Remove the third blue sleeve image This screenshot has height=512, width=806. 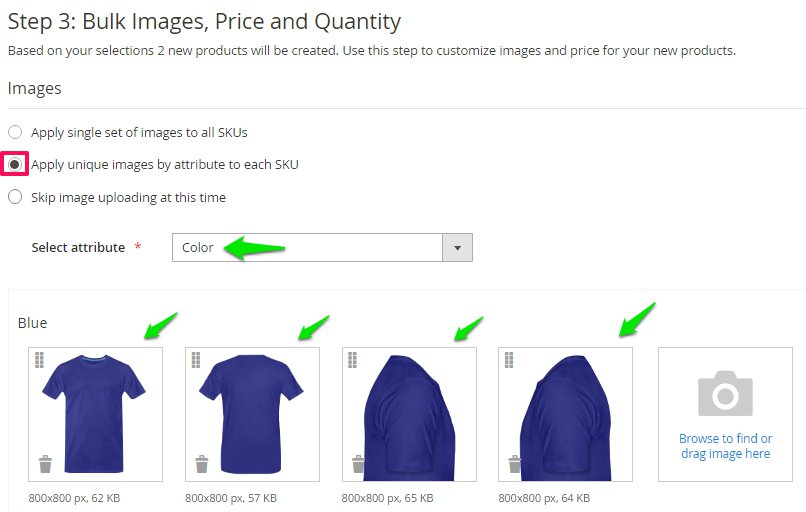pos(358,464)
